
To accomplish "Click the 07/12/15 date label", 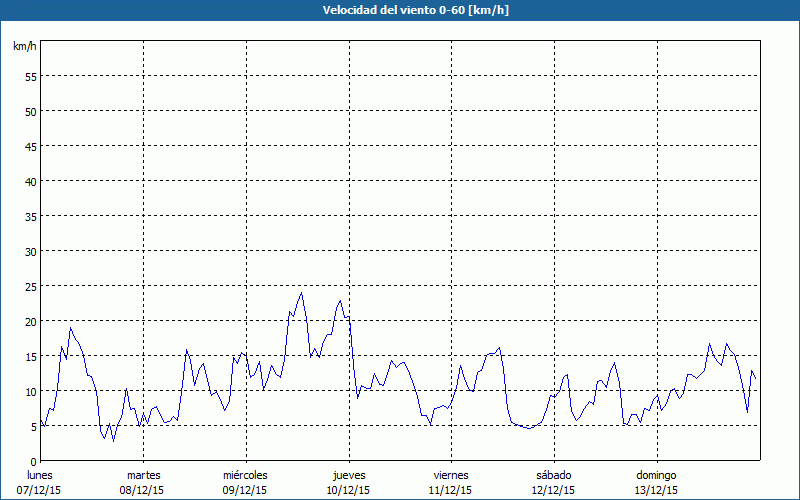I will 40,490.
